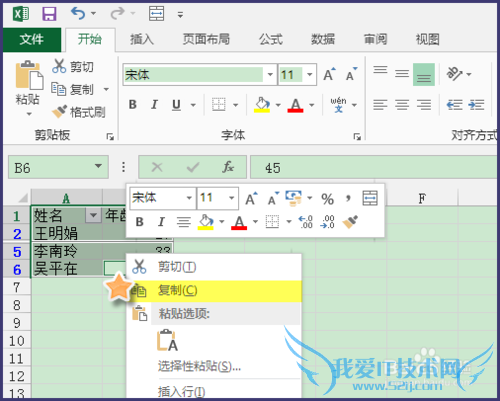Open Font group dialog launcher

point(357,136)
